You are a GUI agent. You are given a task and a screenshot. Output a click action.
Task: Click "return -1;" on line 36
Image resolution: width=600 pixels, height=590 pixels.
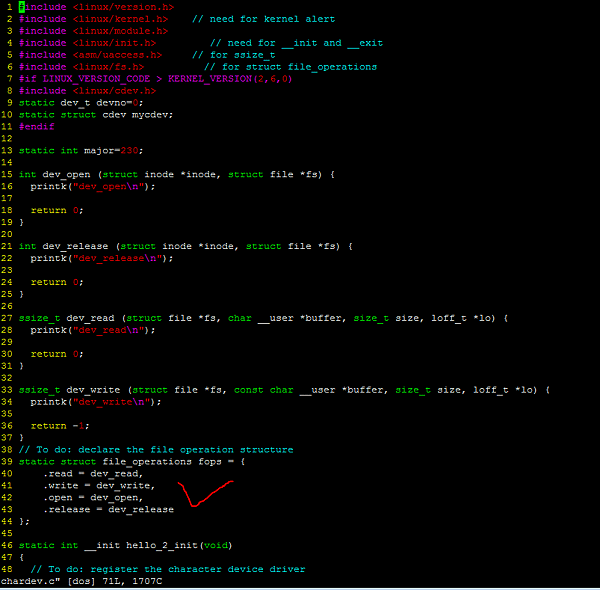60,426
